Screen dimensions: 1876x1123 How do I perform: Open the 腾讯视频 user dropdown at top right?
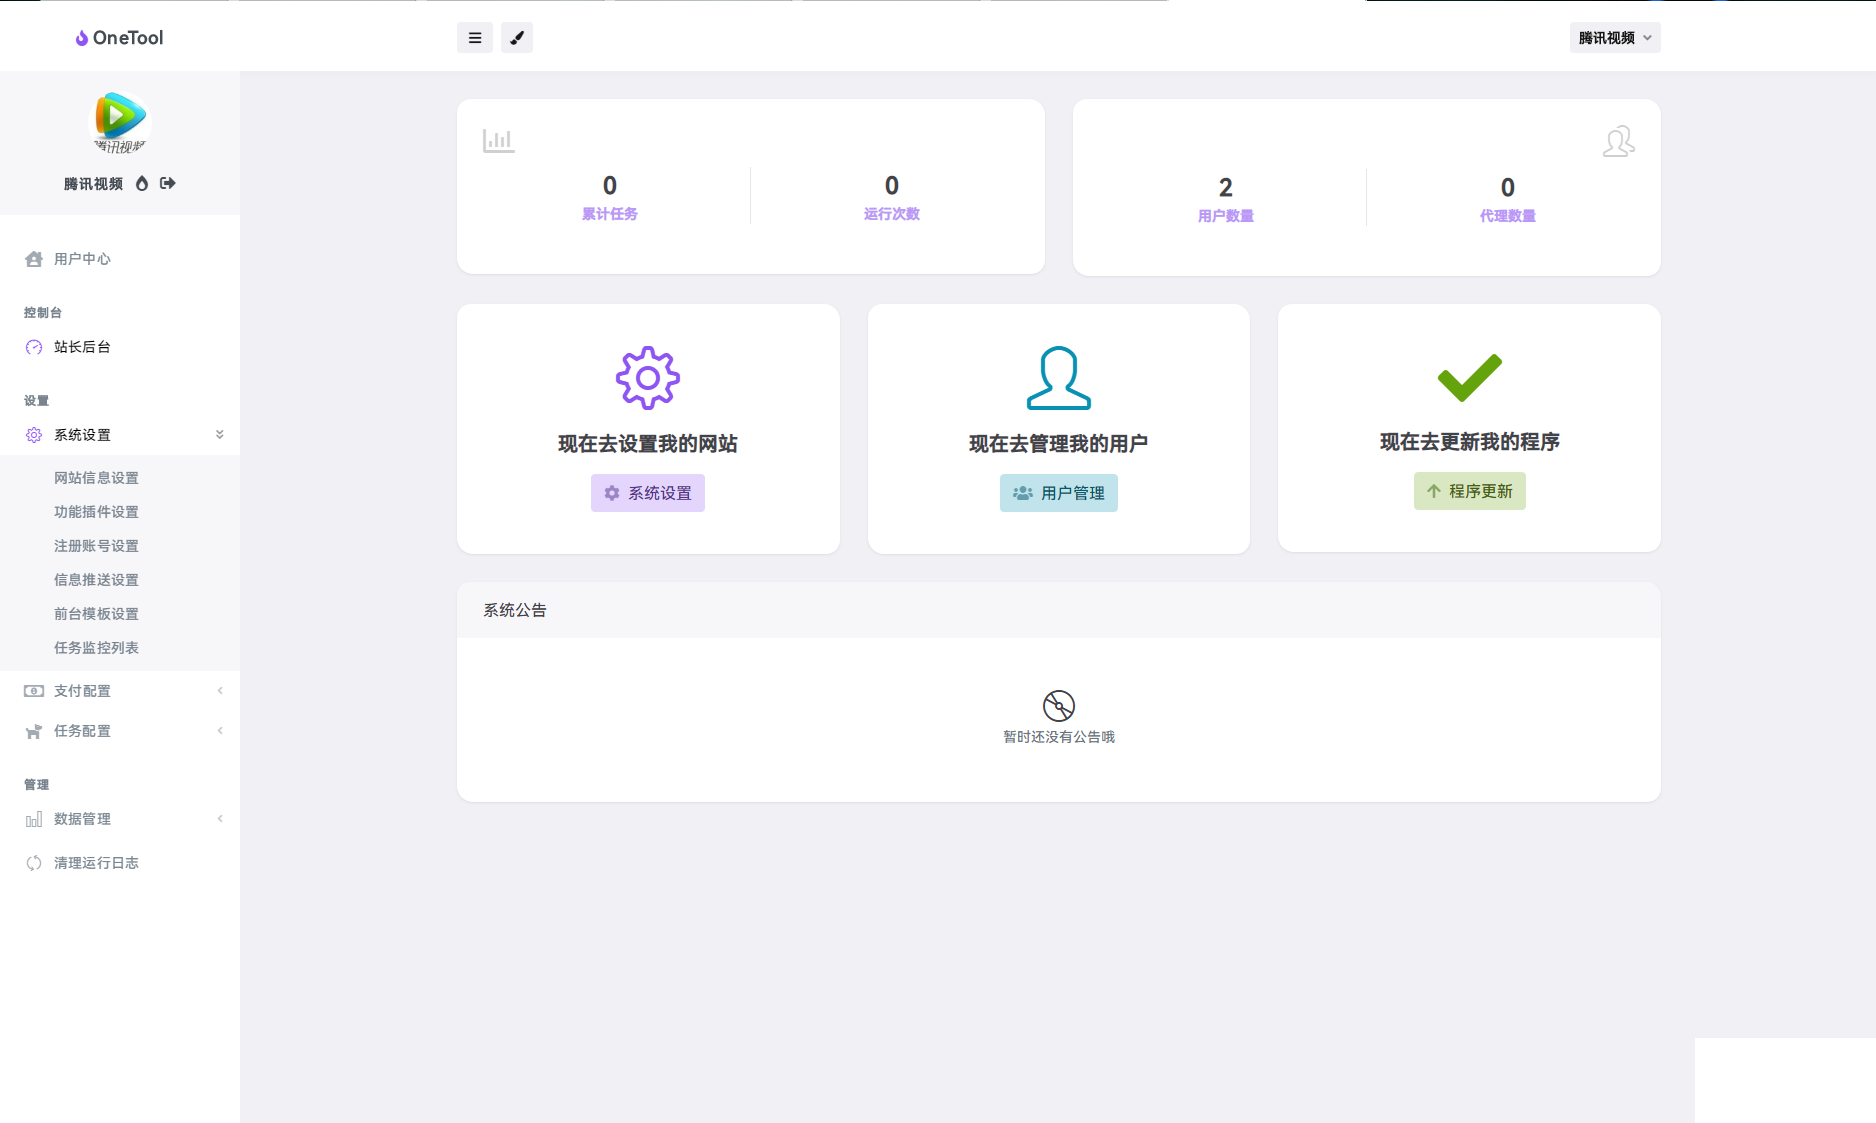[1615, 38]
